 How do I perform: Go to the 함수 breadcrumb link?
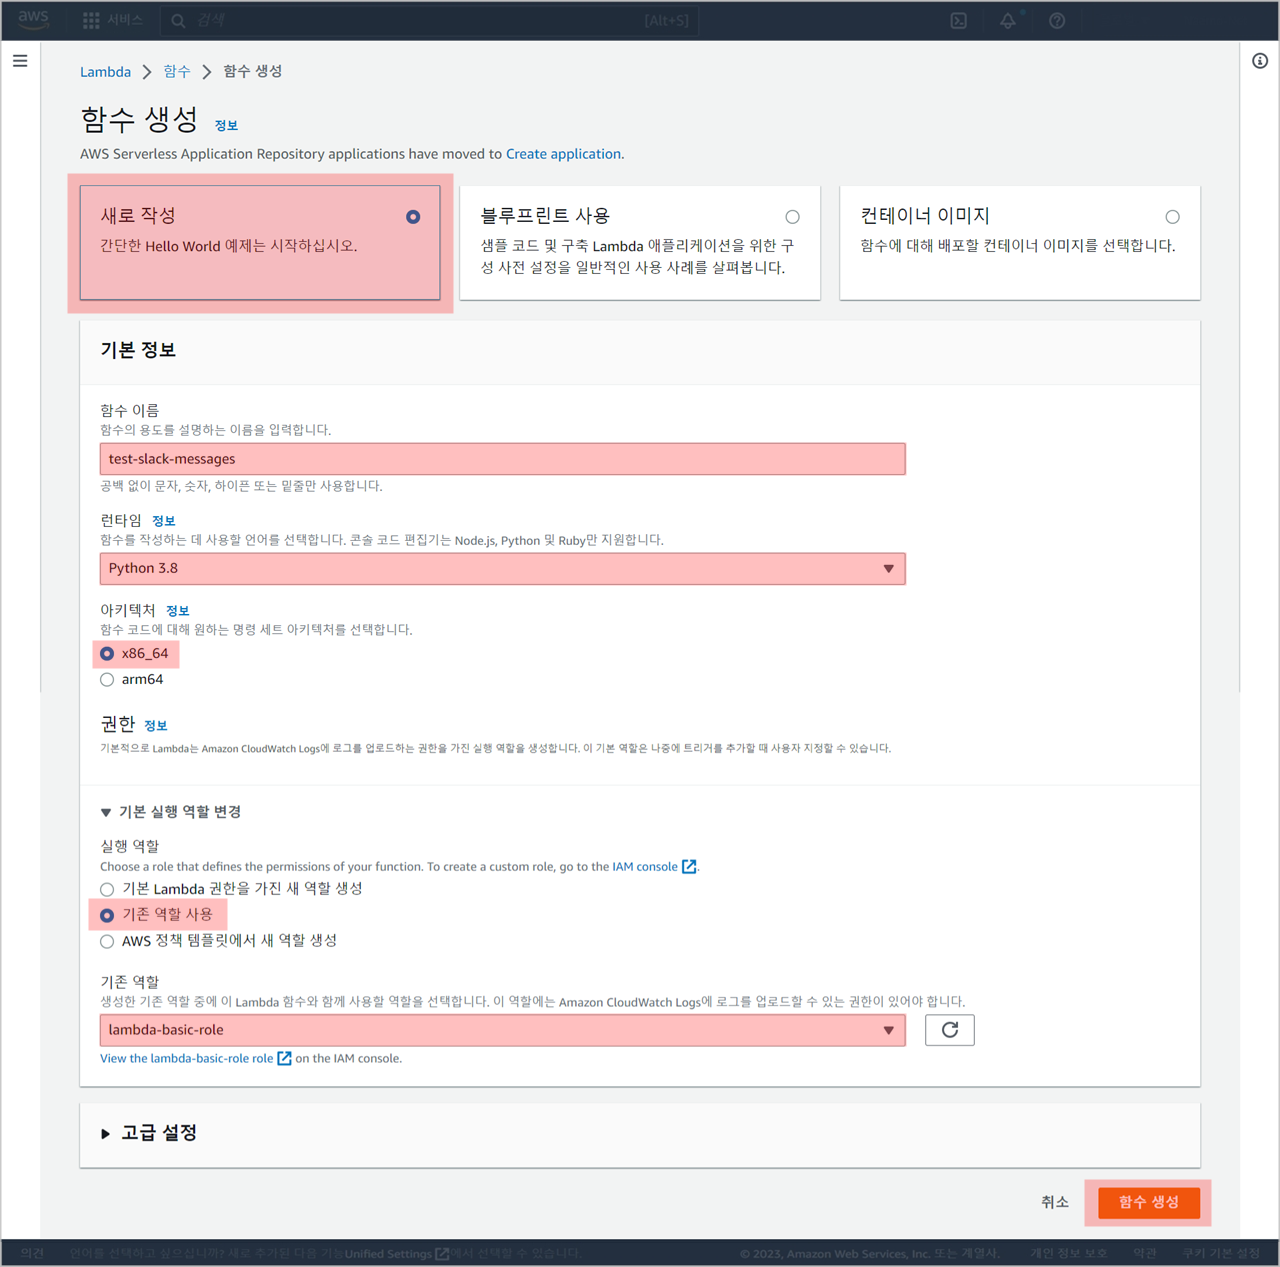(176, 71)
